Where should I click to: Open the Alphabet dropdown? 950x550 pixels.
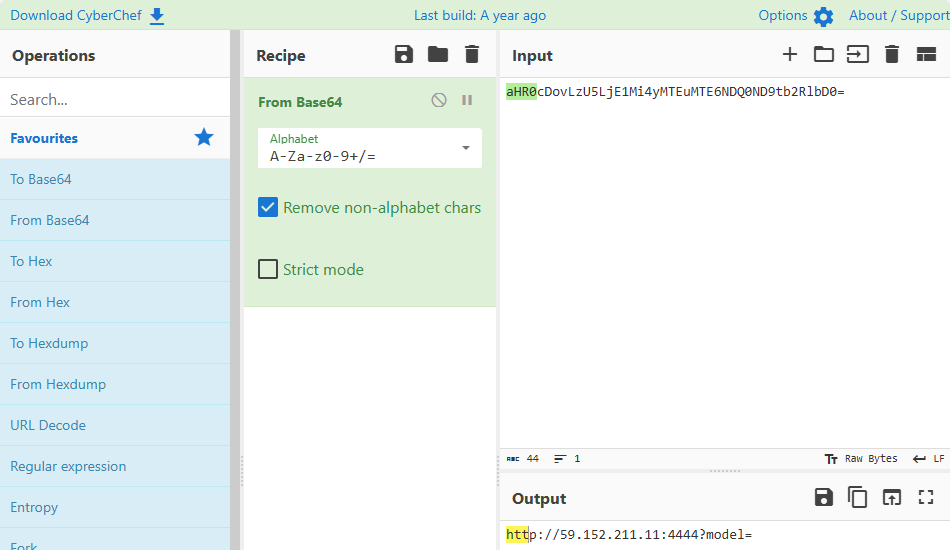click(370, 148)
